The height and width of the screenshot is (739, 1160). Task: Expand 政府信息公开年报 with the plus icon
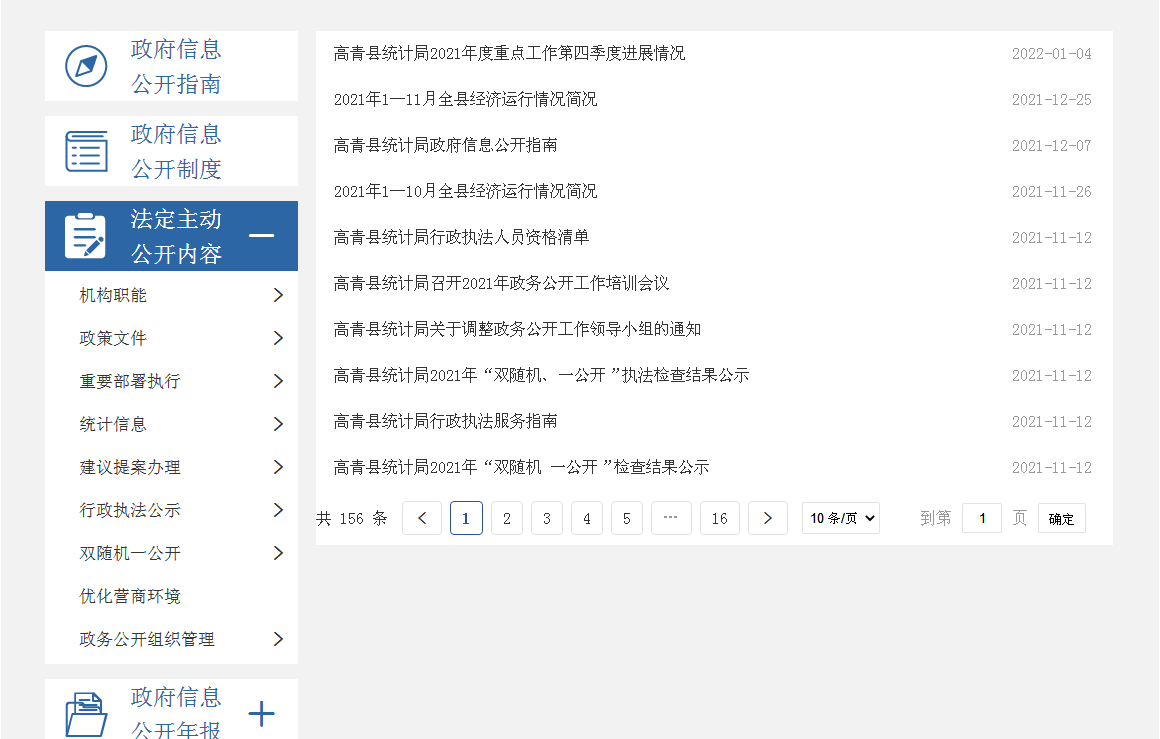tap(261, 714)
